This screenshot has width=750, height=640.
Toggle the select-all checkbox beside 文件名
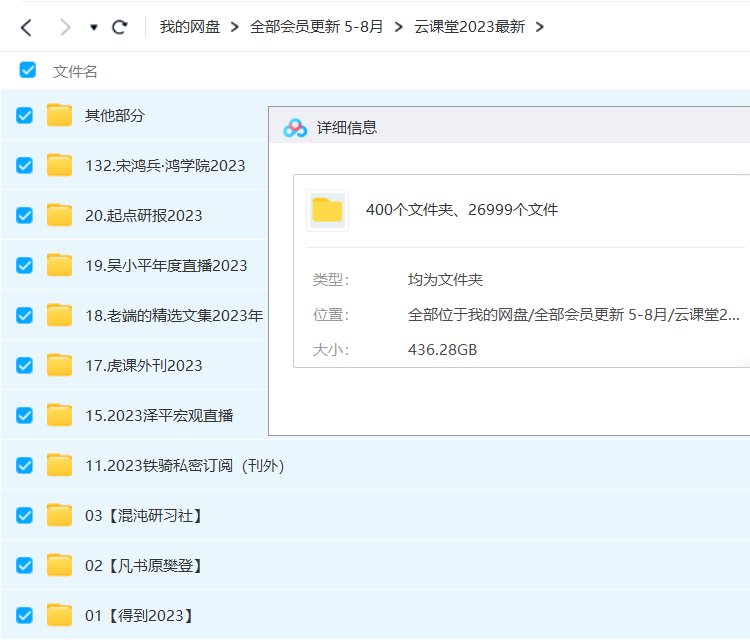[x=27, y=71]
